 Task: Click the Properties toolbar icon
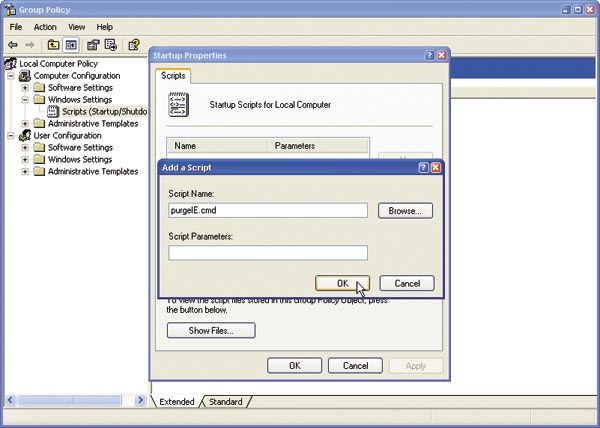(x=93, y=45)
